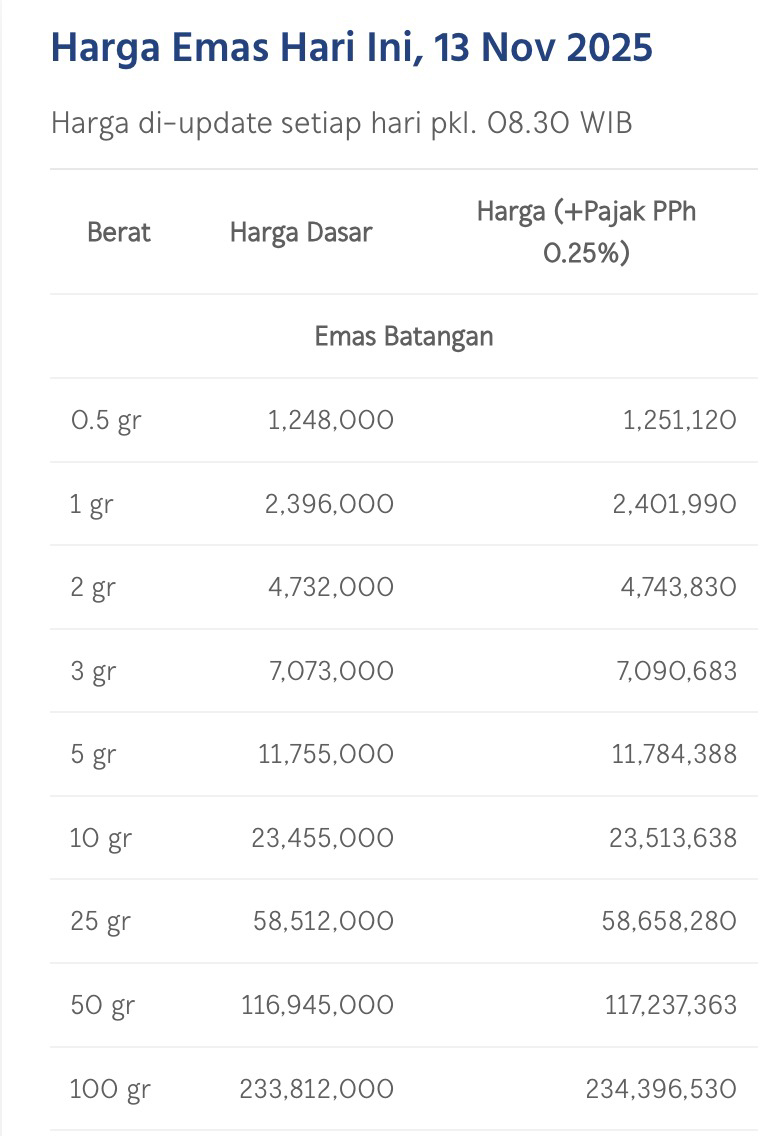
Task: Click the 1 gr weight cell
Action: [91, 504]
